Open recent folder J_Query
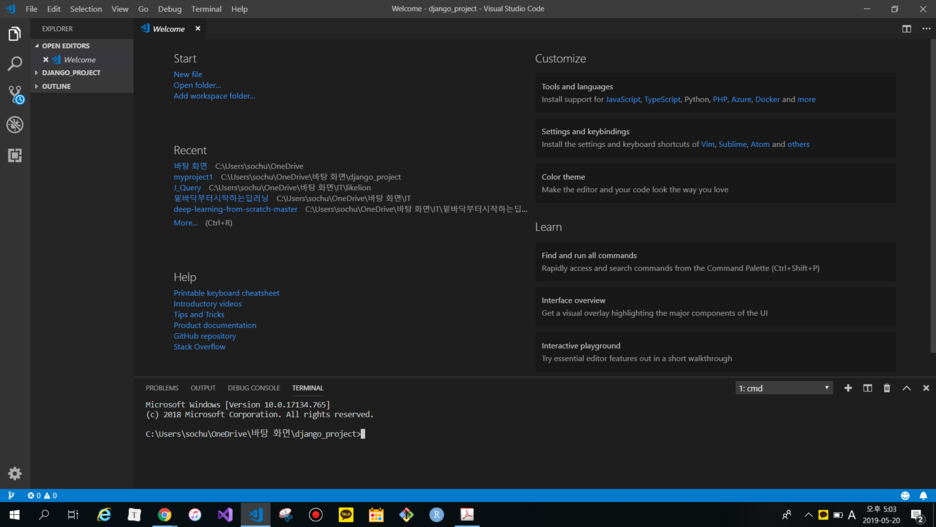 coord(187,187)
